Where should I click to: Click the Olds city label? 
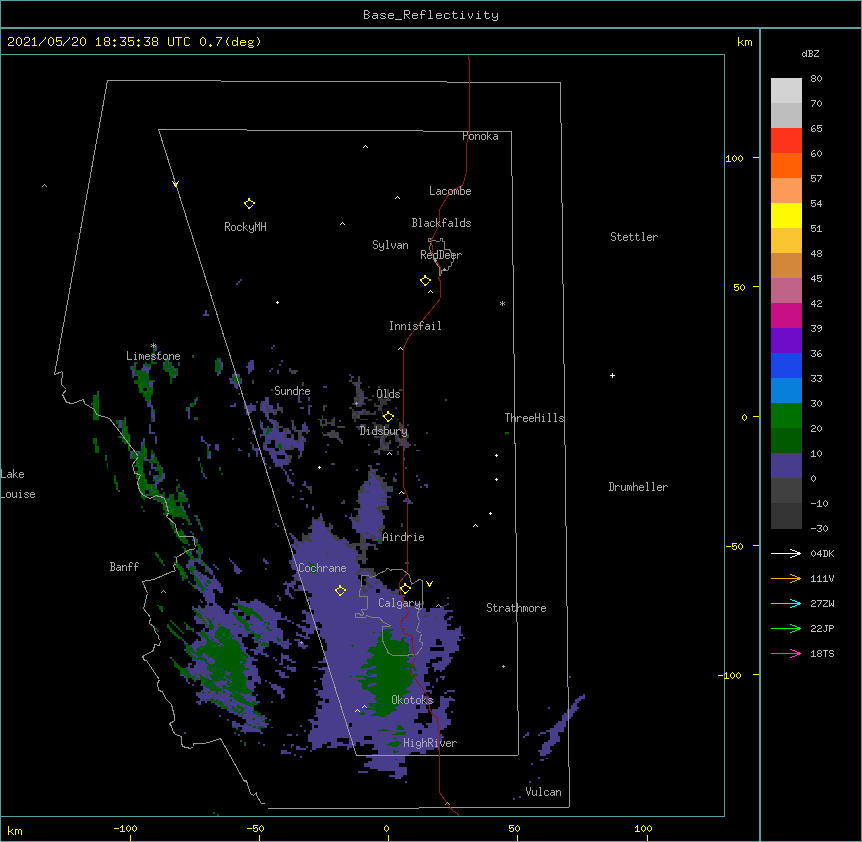point(388,394)
